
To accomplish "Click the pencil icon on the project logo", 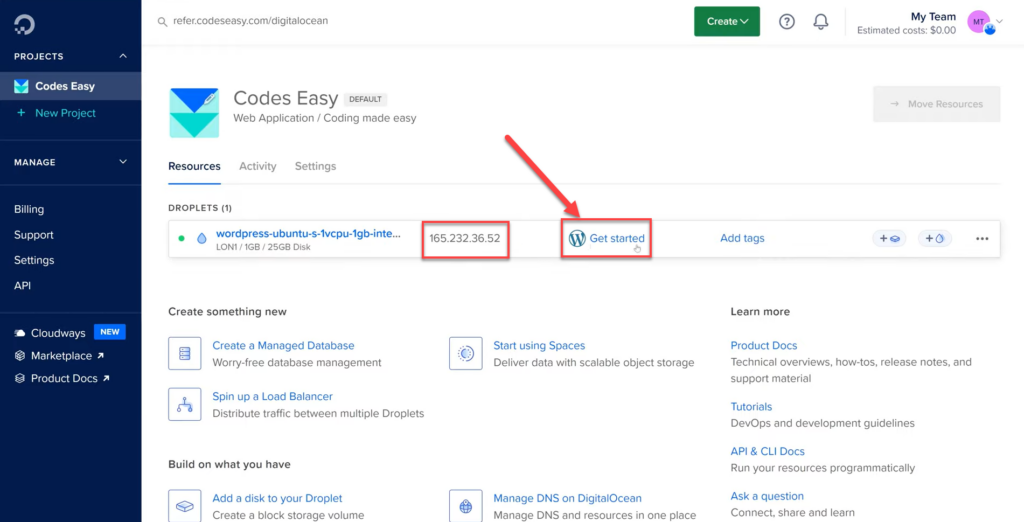I will pyautogui.click(x=209, y=99).
